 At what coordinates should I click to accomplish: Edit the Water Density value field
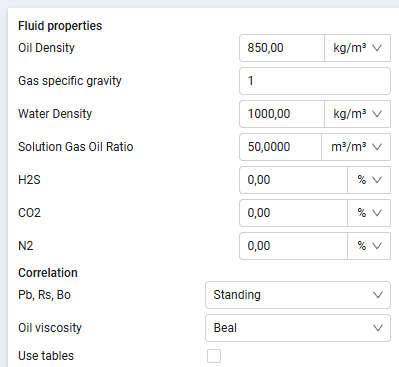(282, 114)
